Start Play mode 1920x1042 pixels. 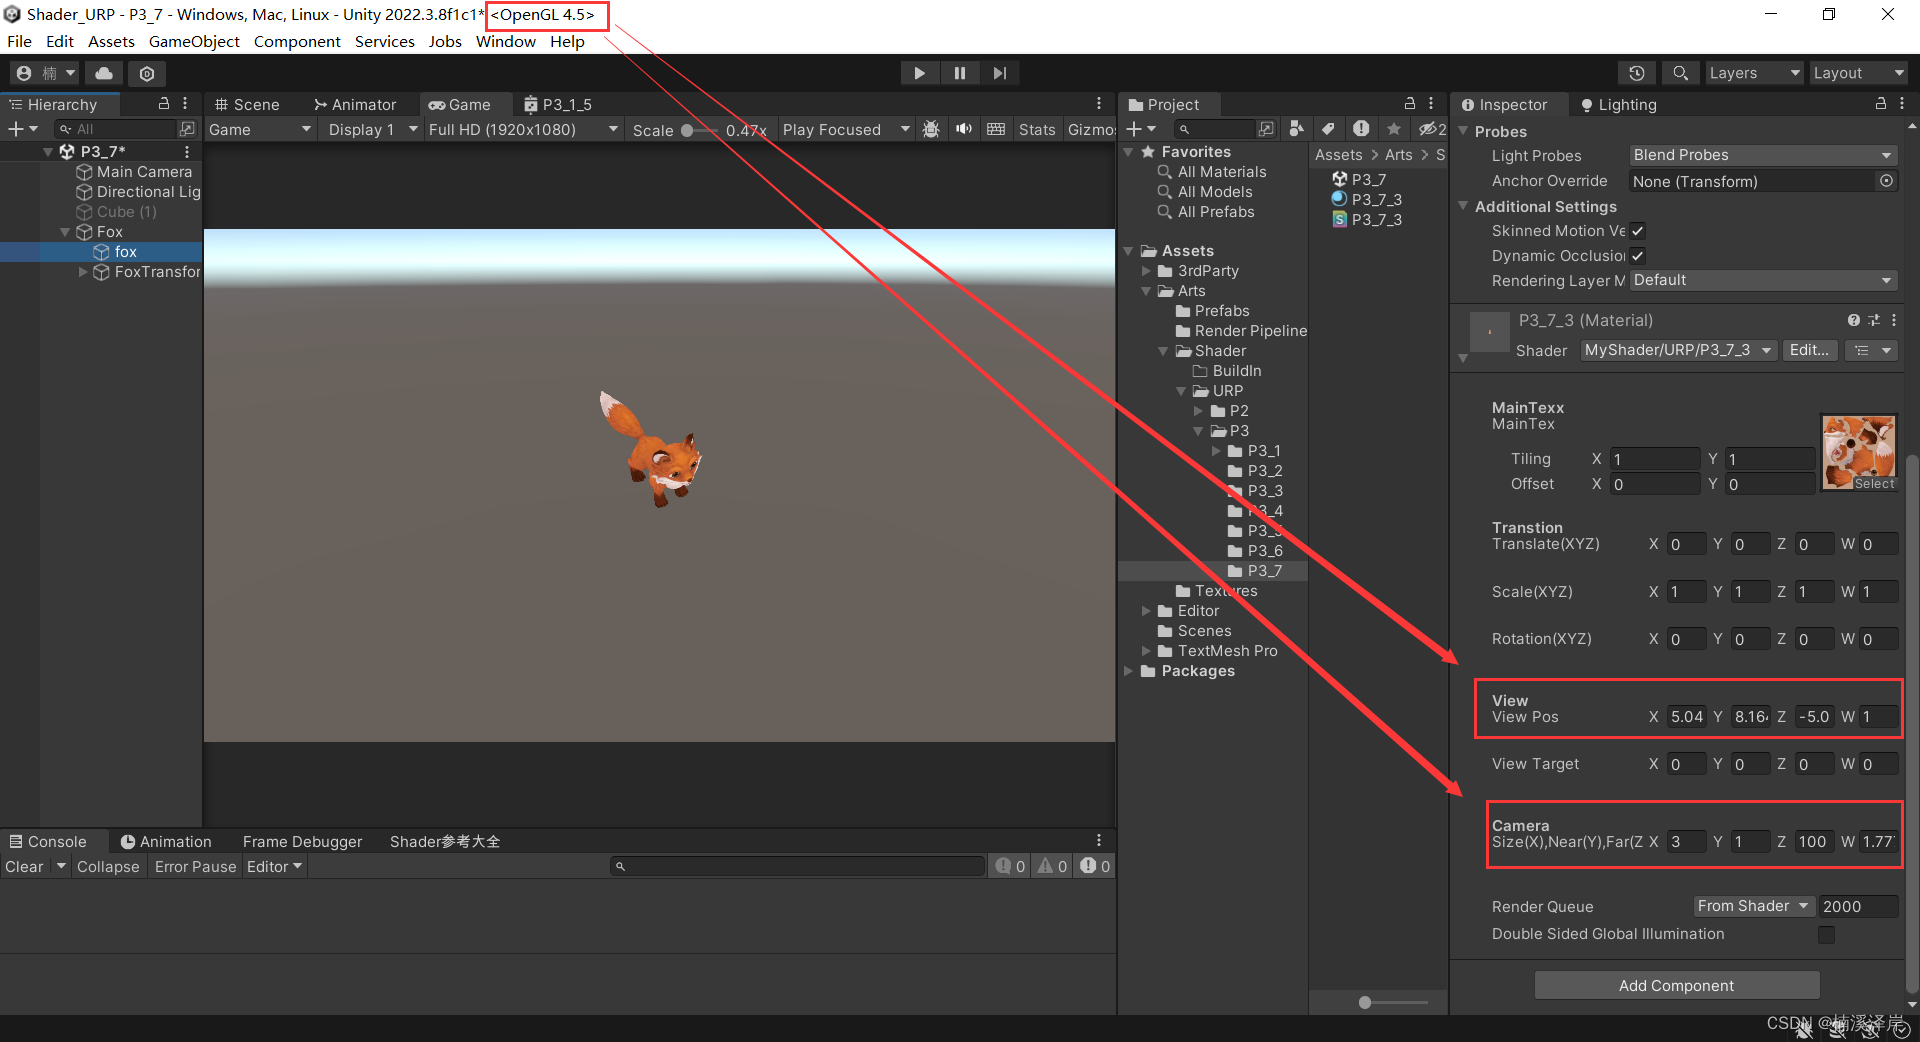pyautogui.click(x=919, y=73)
